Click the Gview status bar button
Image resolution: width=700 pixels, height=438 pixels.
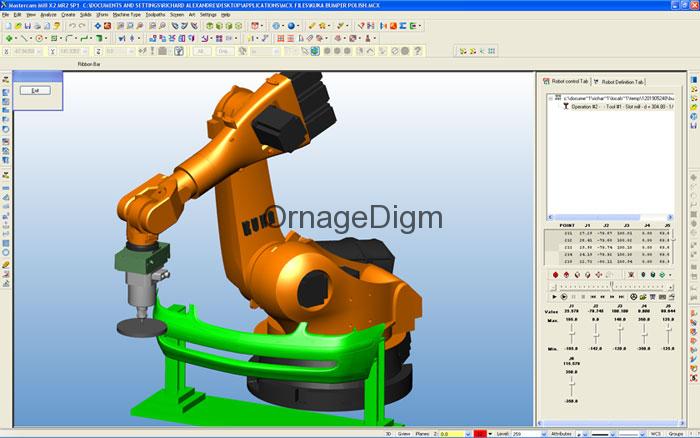[404, 434]
